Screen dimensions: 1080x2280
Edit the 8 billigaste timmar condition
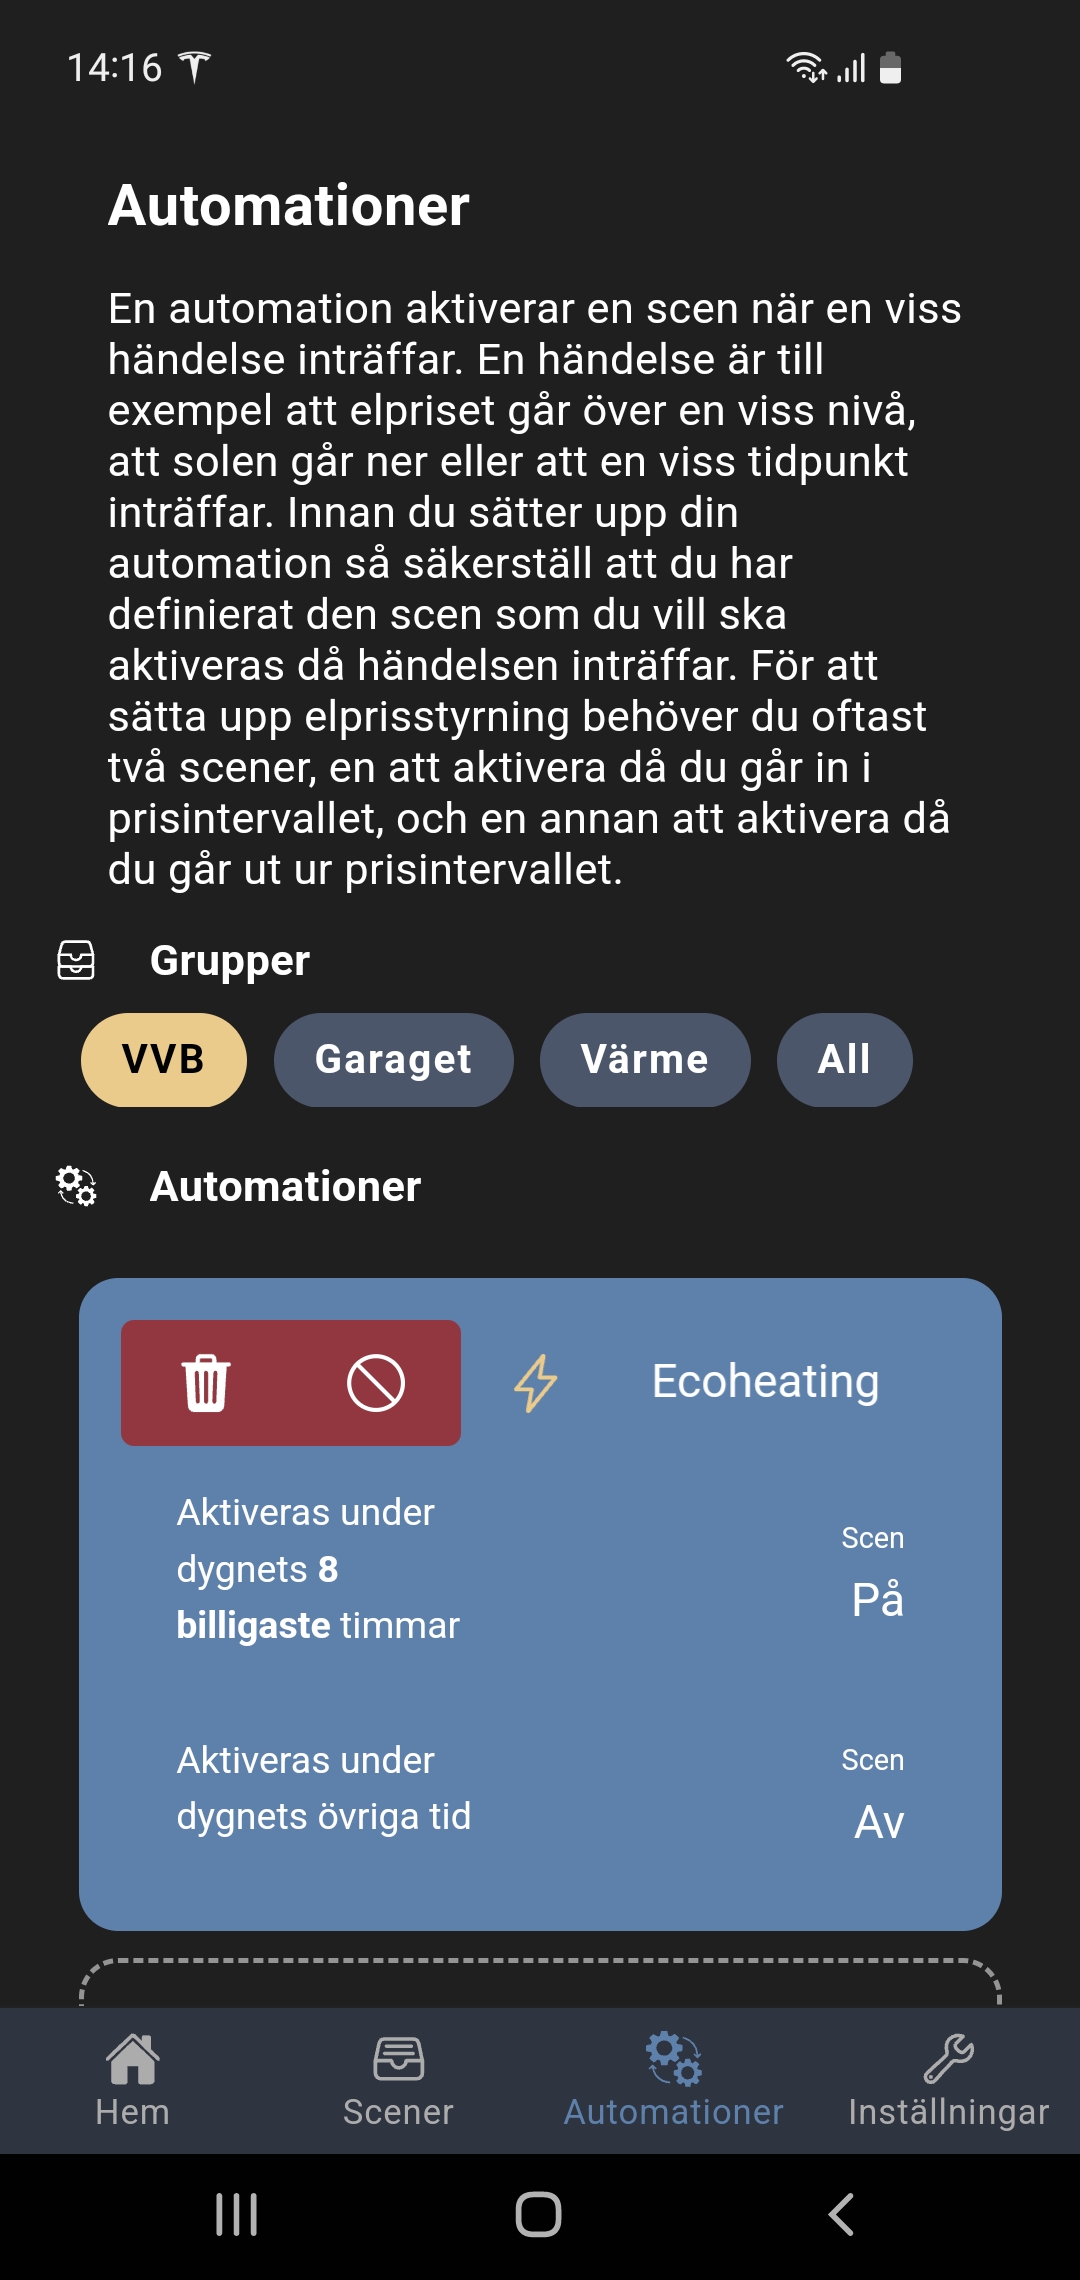[318, 1569]
